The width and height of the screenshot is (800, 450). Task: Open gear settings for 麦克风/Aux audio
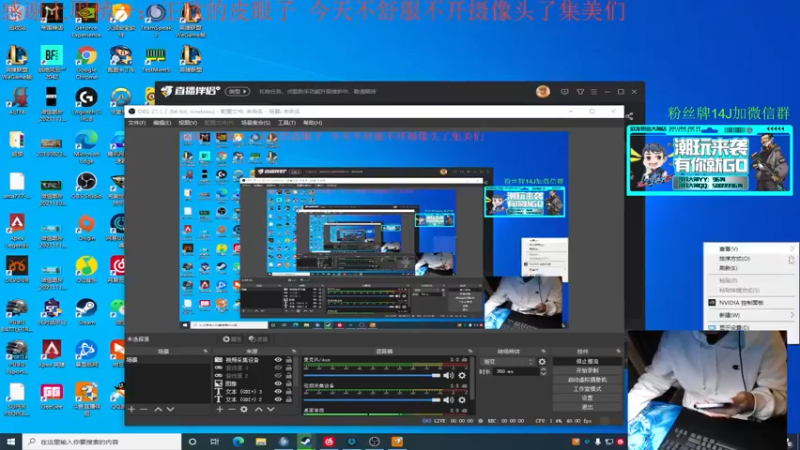462,376
